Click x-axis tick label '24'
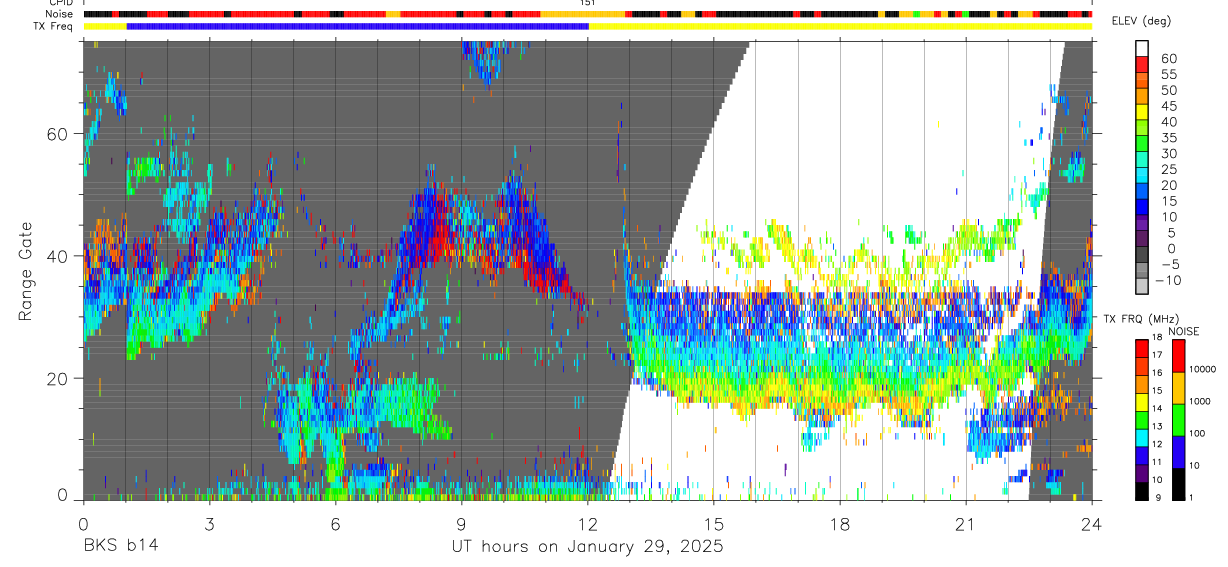This screenshot has height=567, width=1228. 1091,523
